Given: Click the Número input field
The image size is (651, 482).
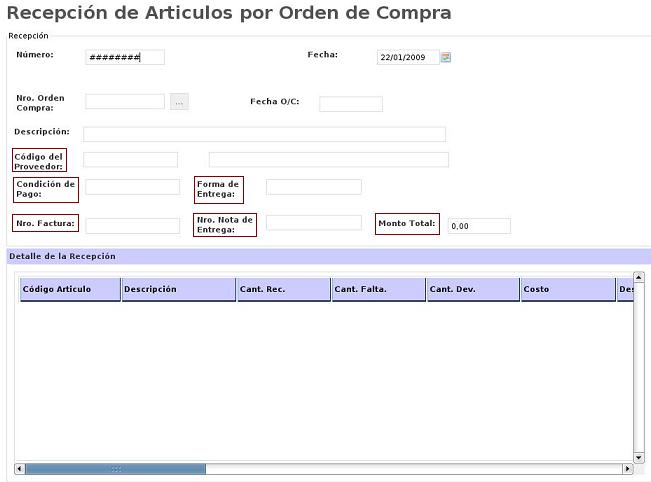Looking at the screenshot, I should [x=125, y=57].
